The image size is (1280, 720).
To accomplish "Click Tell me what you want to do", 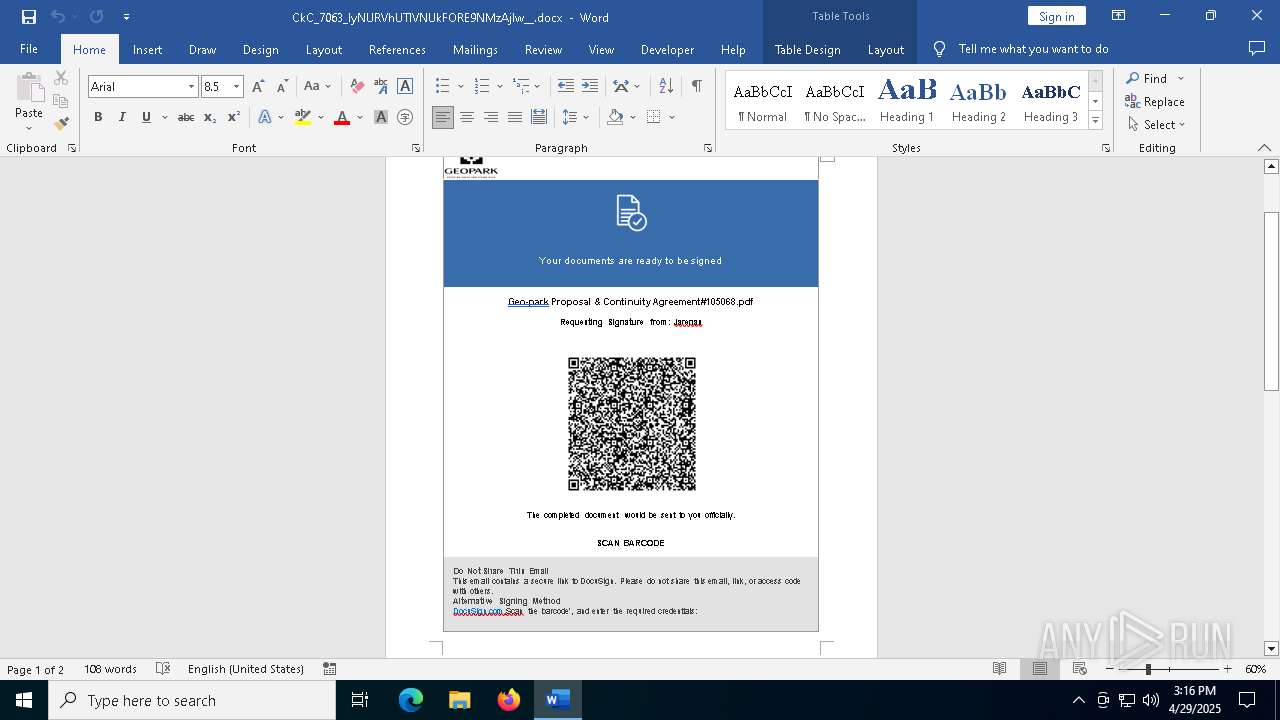I will pos(1033,49).
